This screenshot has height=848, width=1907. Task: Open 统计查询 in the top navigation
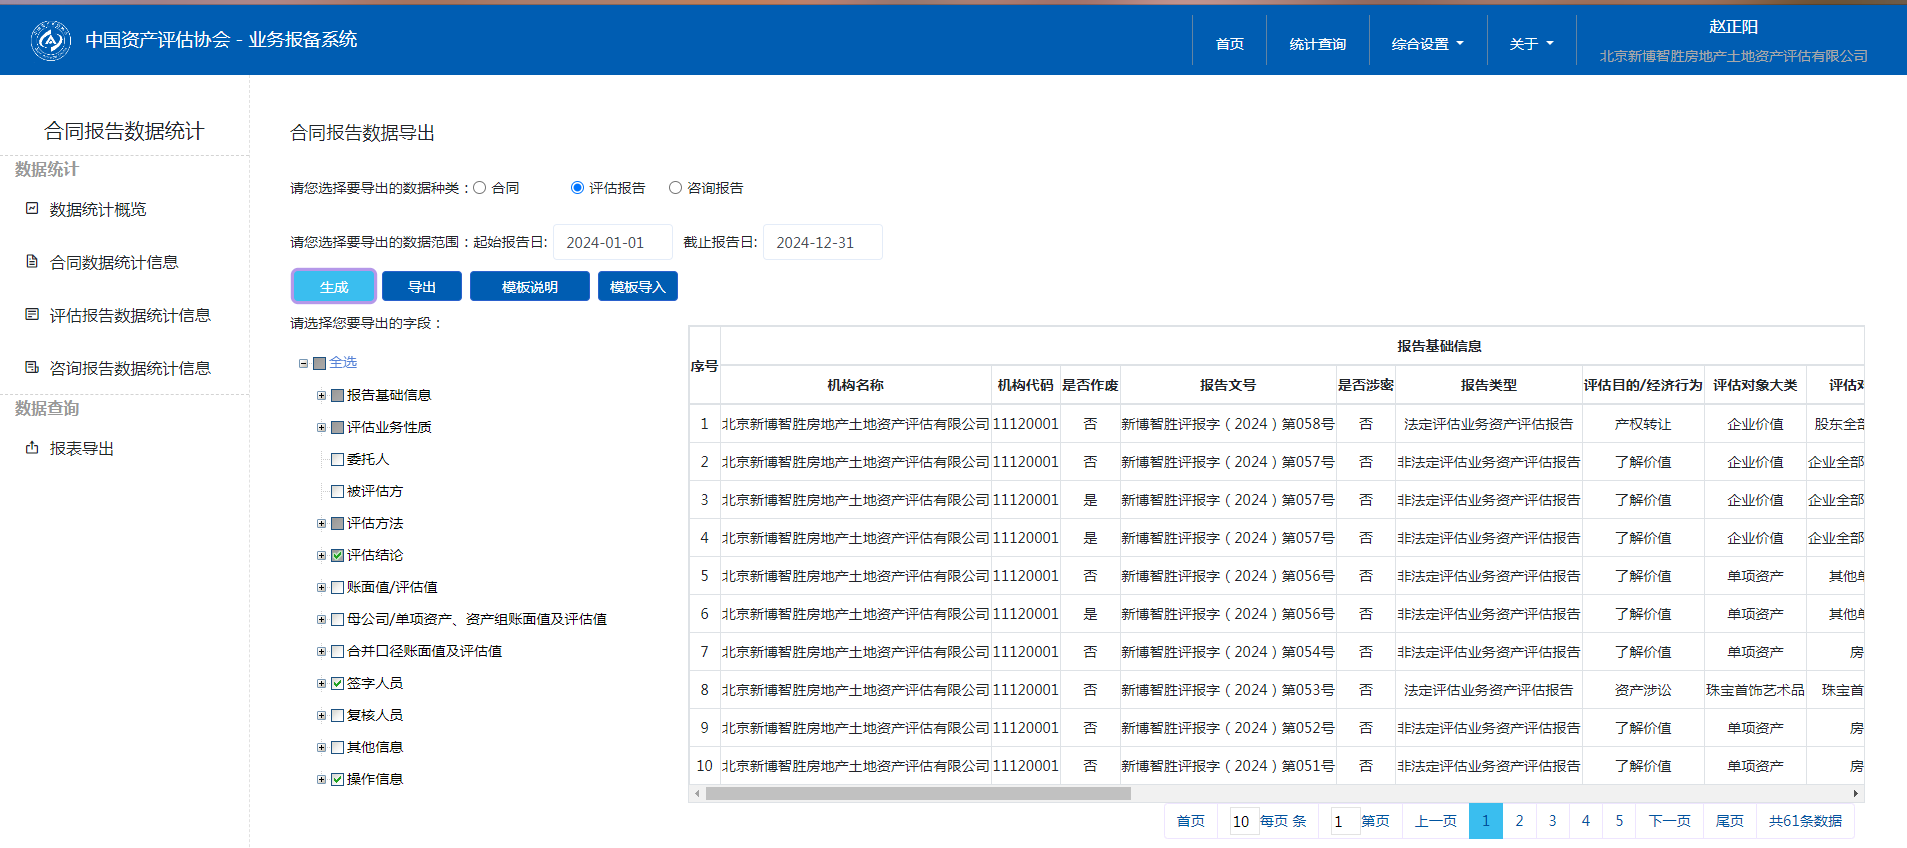[x=1317, y=44]
